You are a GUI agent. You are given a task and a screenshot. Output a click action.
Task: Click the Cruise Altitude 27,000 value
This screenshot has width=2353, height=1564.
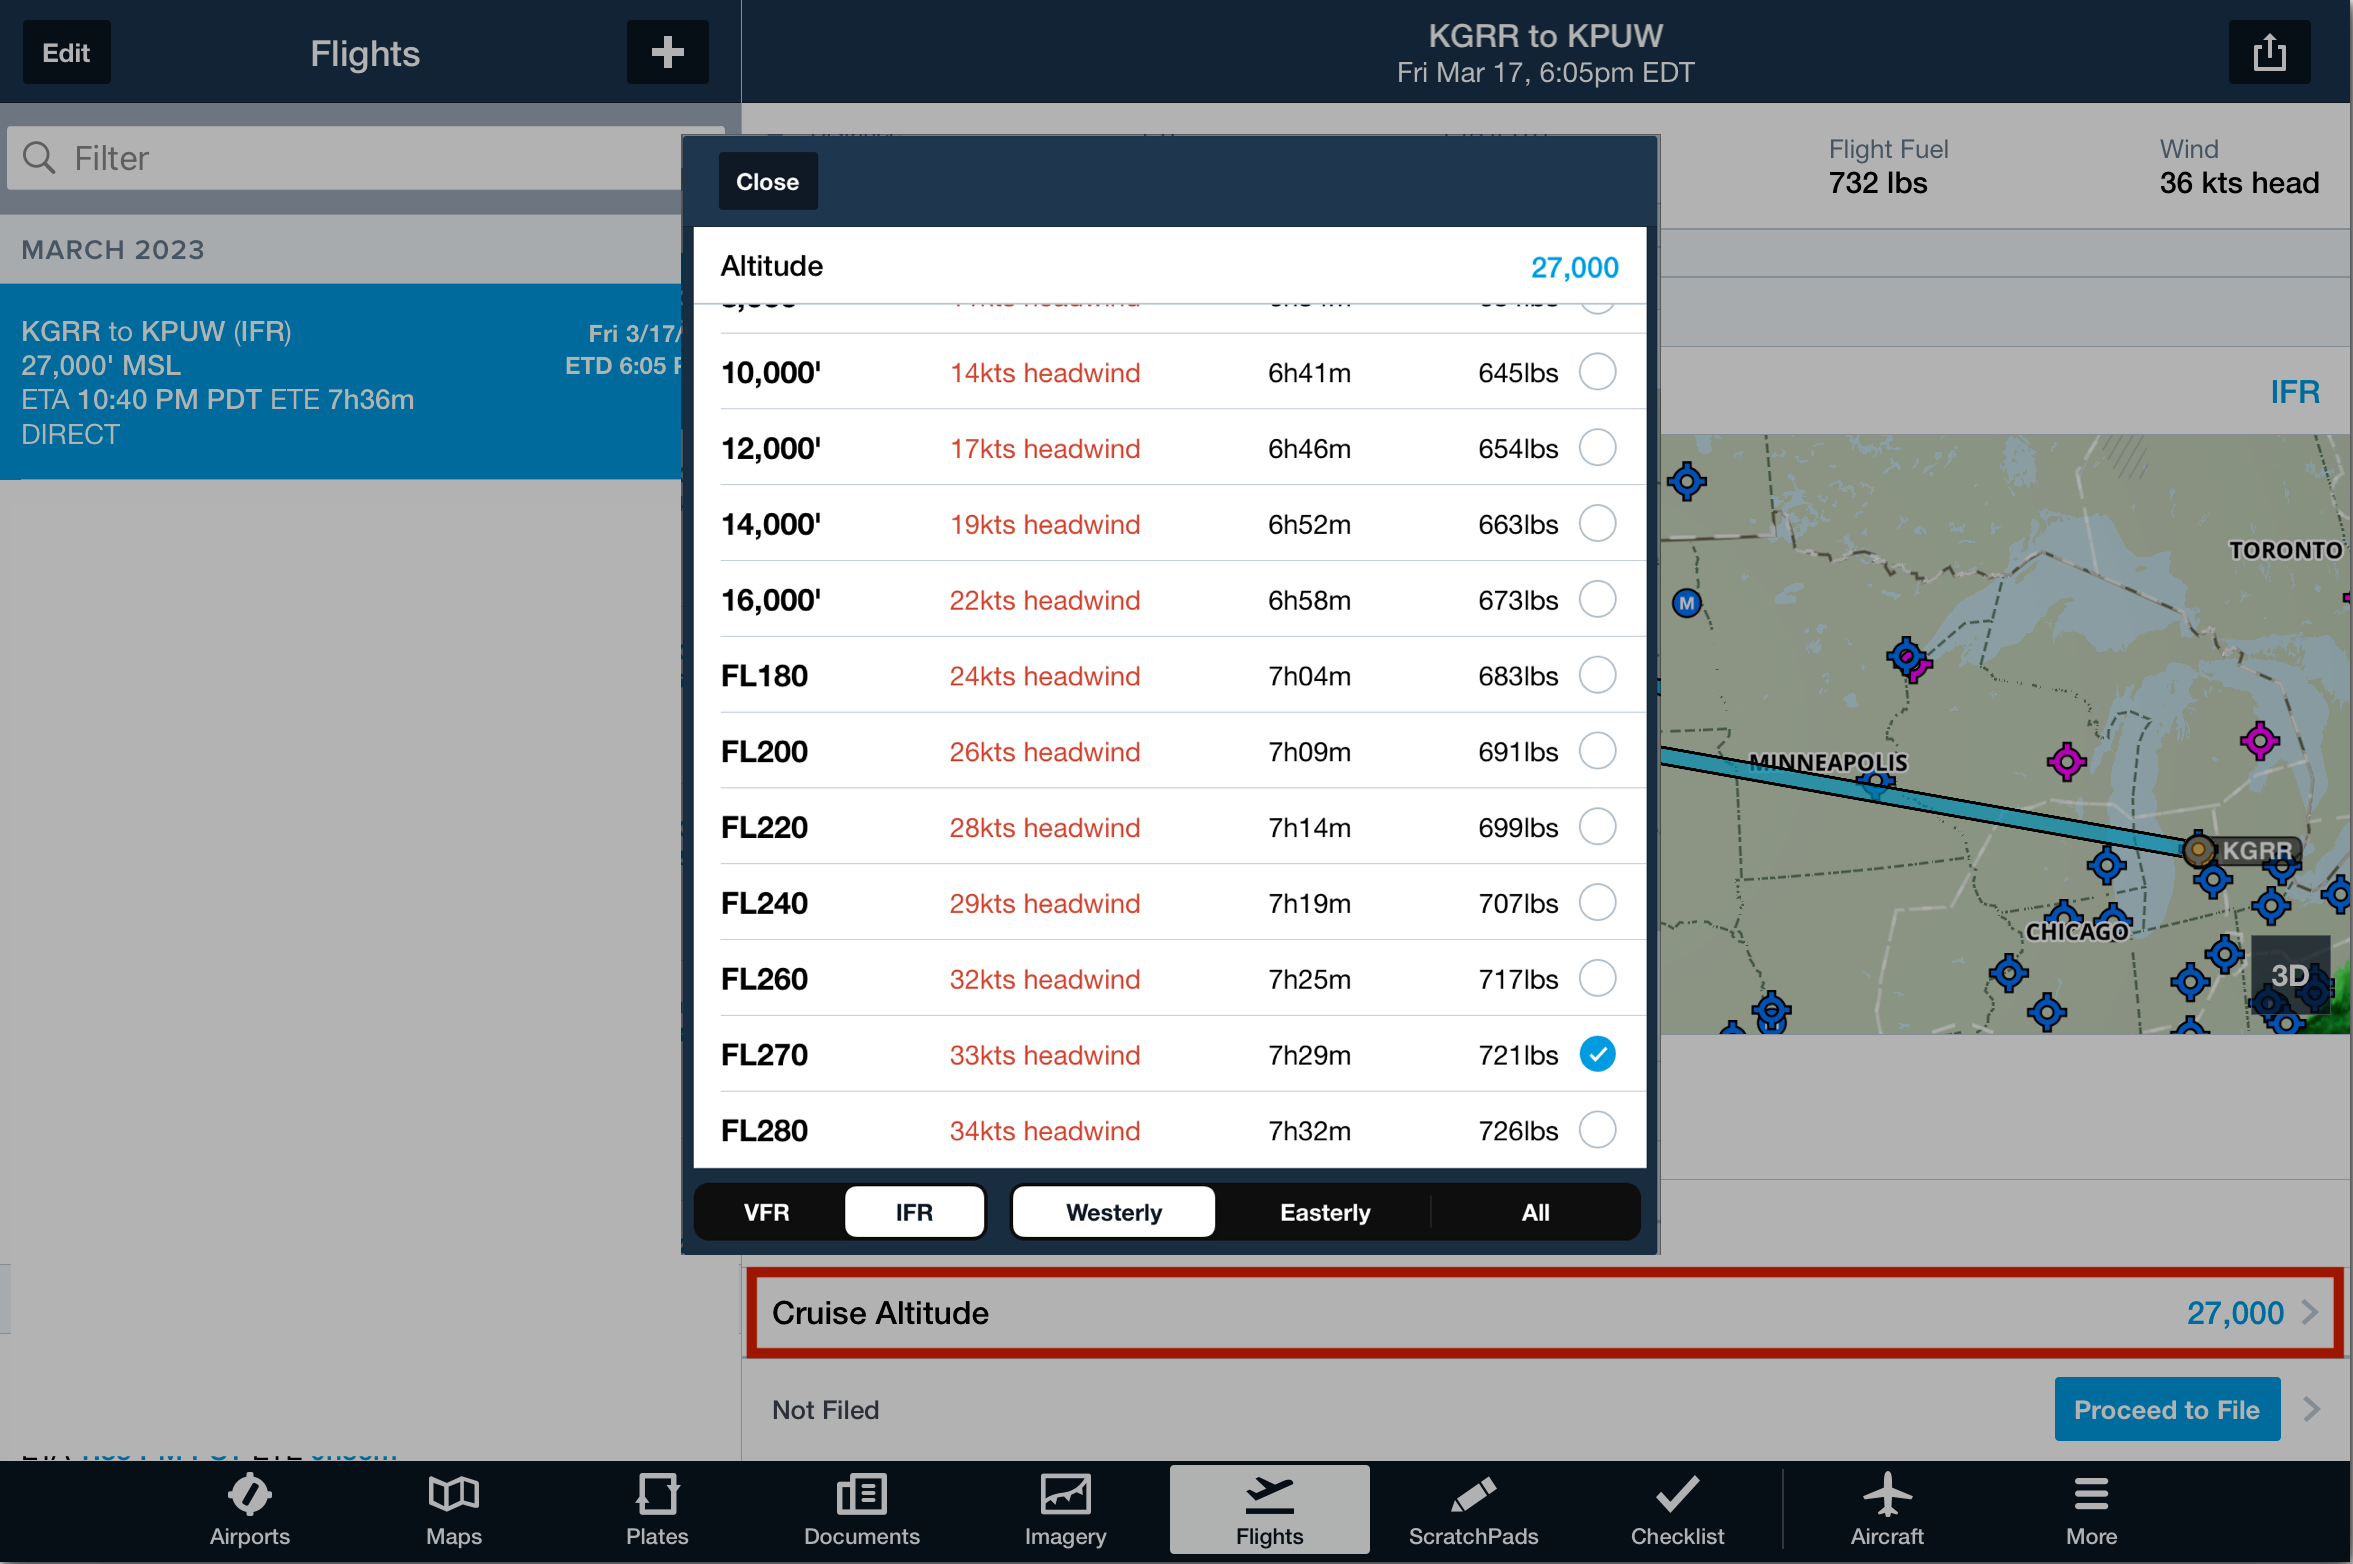coord(2235,1312)
